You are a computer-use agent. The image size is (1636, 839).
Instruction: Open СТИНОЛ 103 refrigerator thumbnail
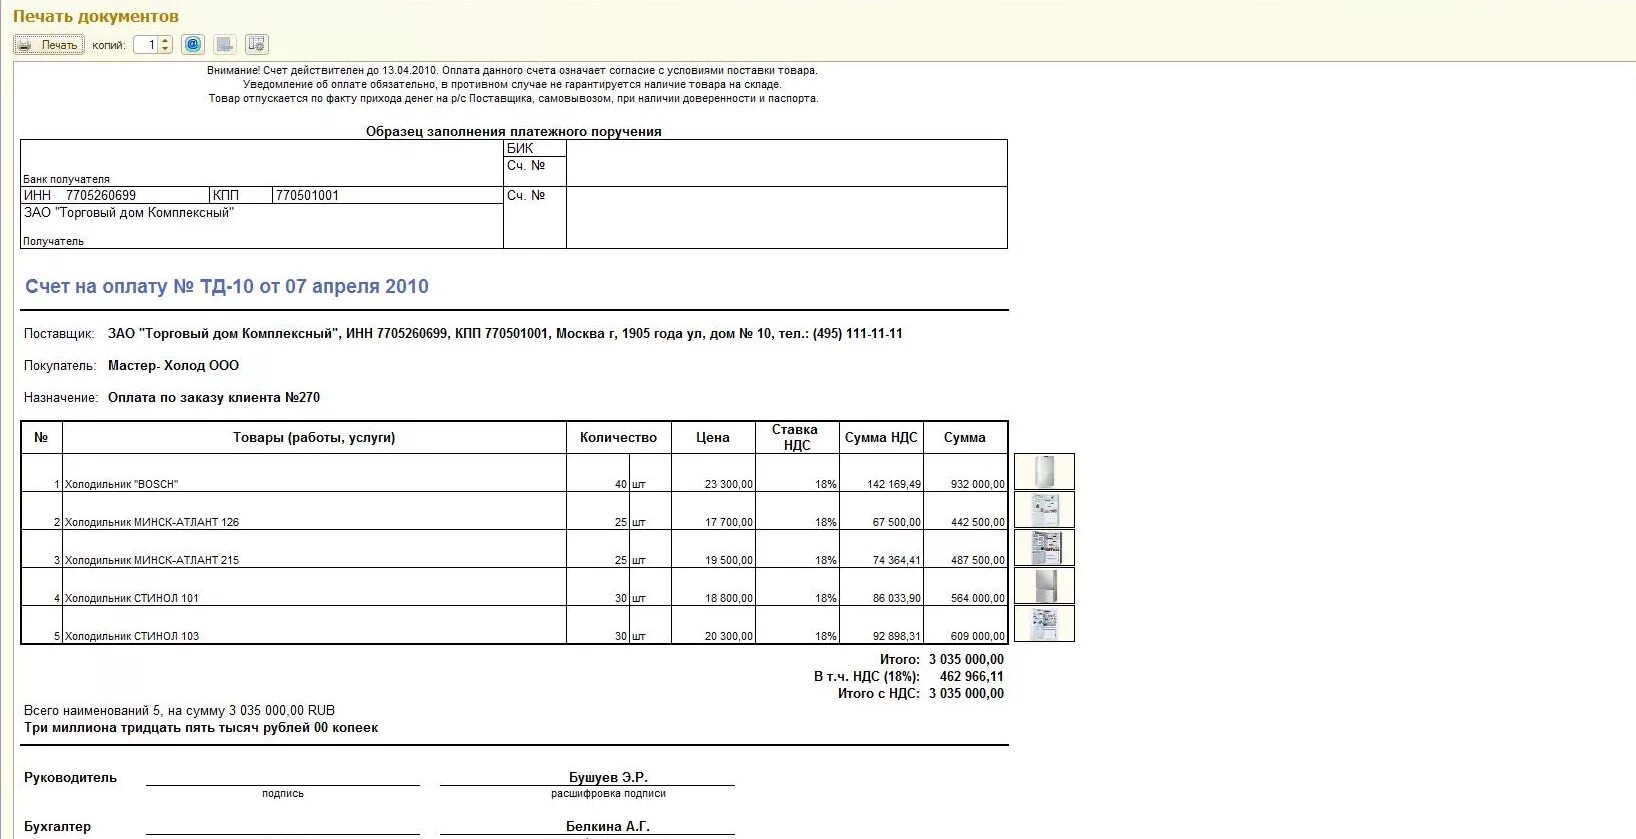tap(1044, 624)
